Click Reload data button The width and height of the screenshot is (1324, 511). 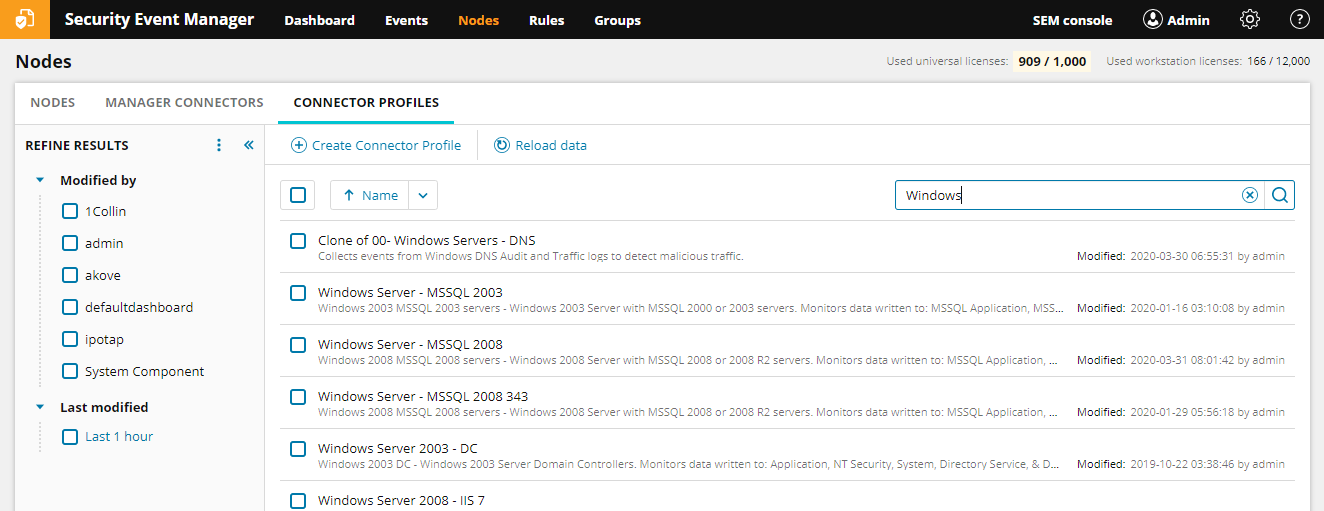click(x=540, y=145)
